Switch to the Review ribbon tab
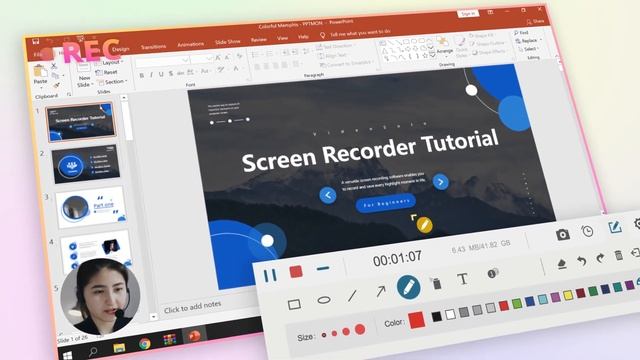The height and width of the screenshot is (360, 640). point(258,40)
